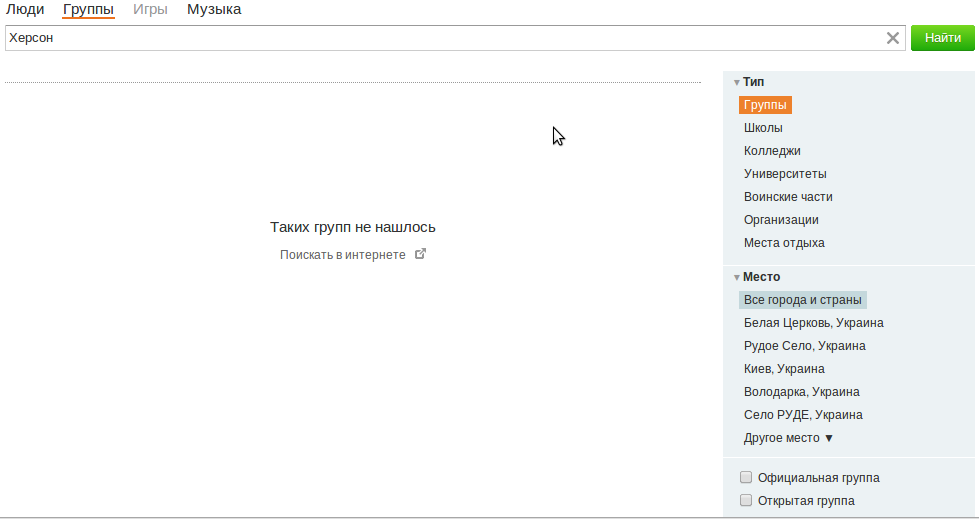979x519 pixels.
Task: Select Белая Церковь, Украина location
Action: tap(814, 323)
